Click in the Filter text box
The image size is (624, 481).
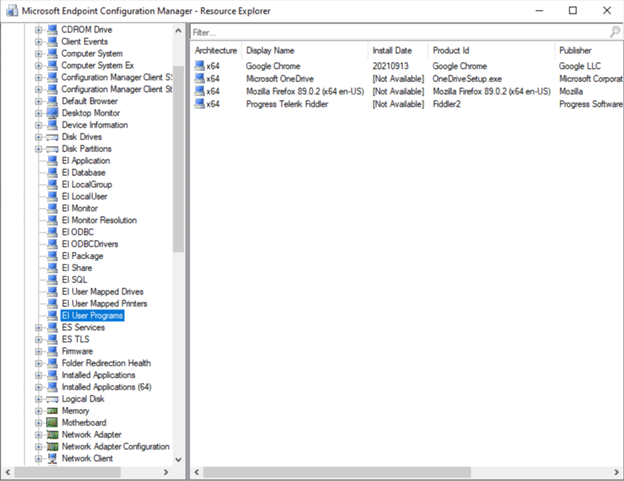tap(400, 32)
